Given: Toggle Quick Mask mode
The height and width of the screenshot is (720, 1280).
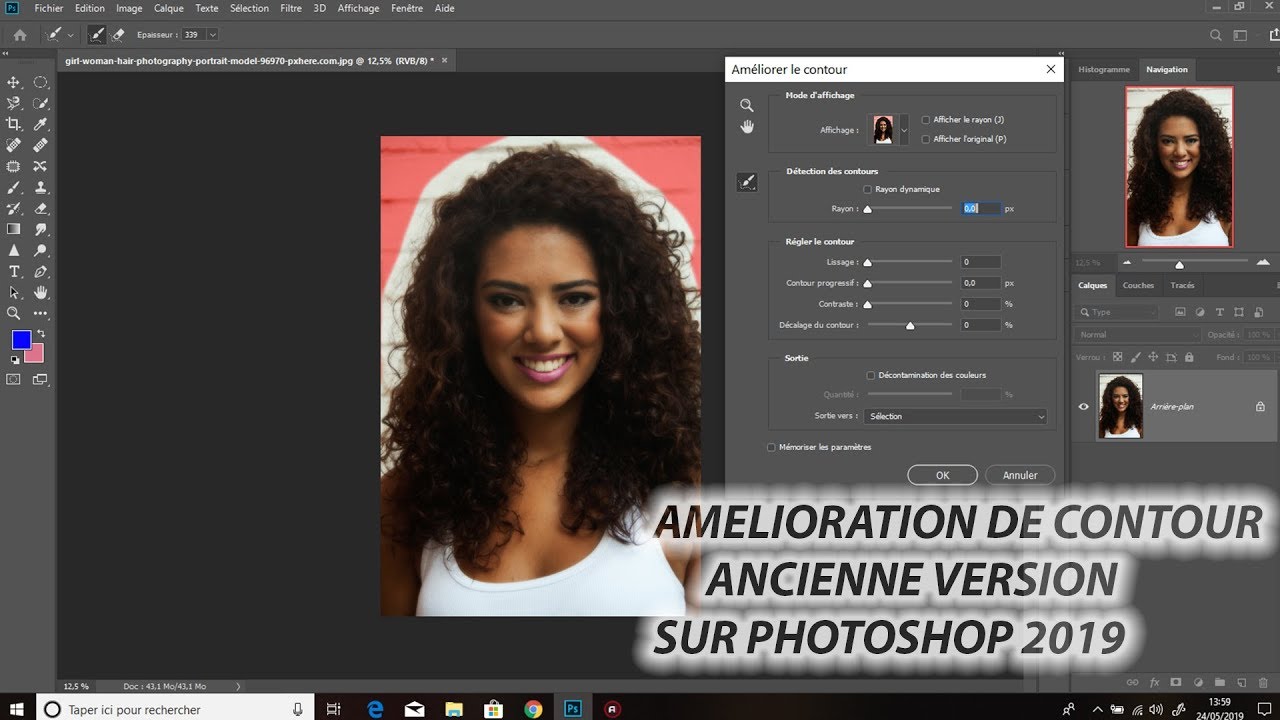Looking at the screenshot, I should 14,379.
